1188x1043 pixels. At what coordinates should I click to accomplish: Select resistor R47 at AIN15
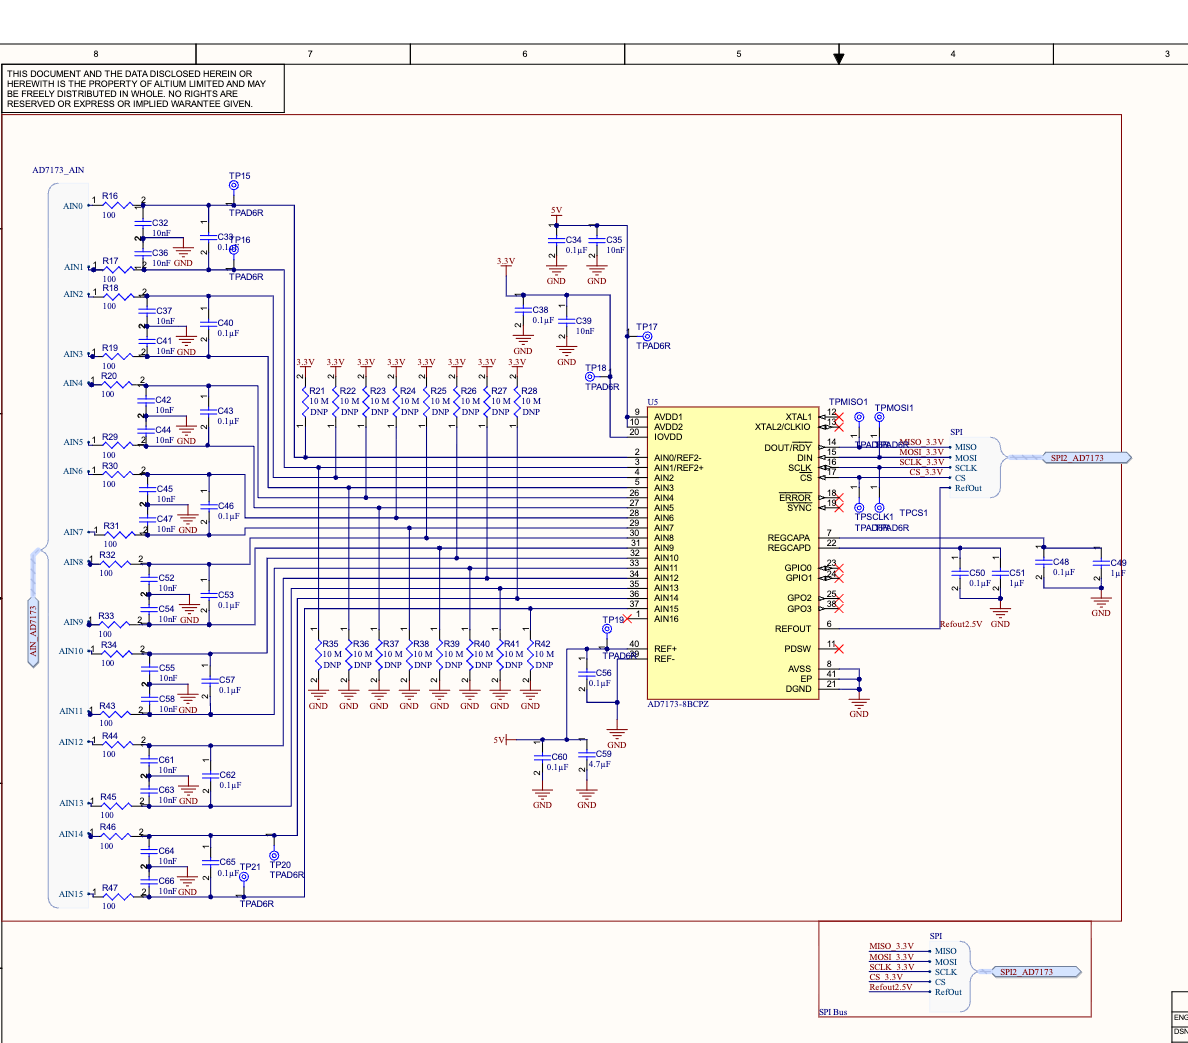[x=116, y=896]
